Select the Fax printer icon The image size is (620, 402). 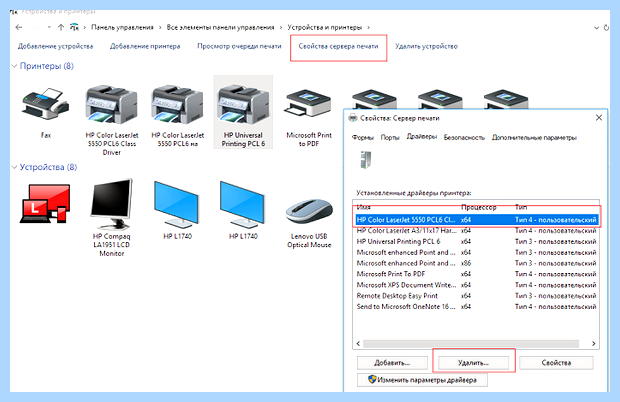(x=45, y=104)
